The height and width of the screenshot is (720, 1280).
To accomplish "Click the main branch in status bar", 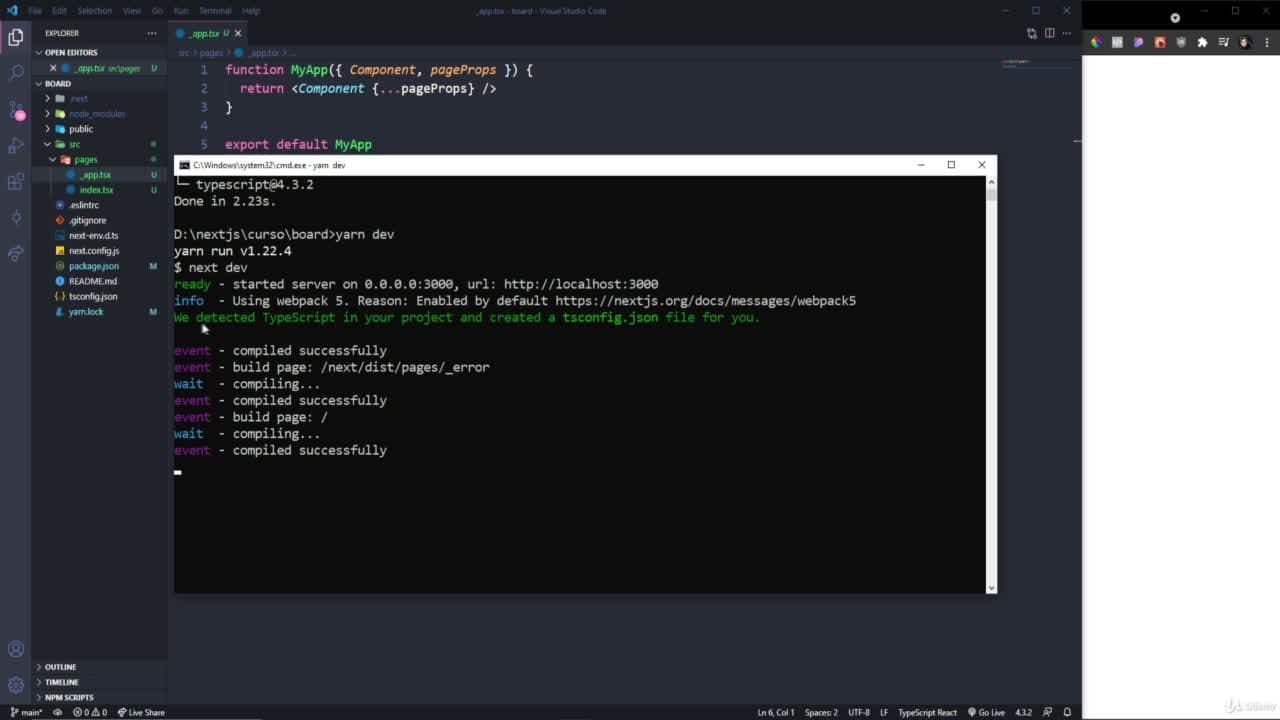I will point(27,712).
